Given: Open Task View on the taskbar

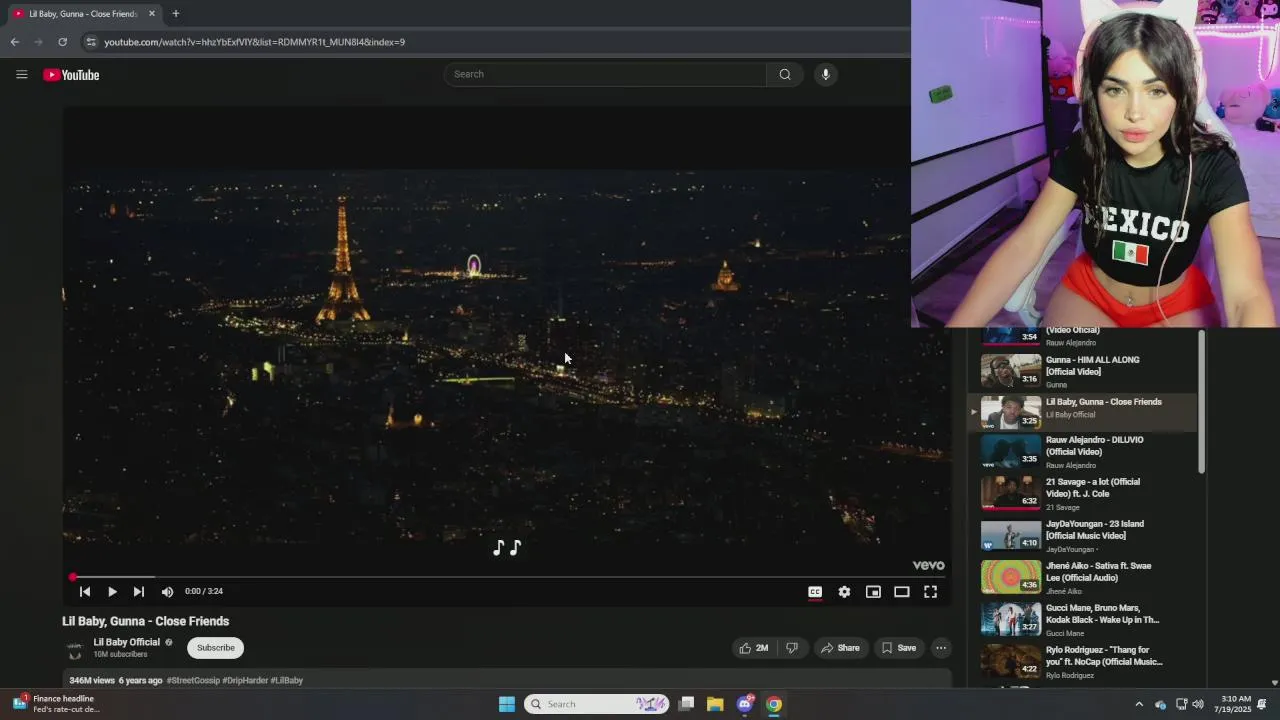Looking at the screenshot, I should [686, 704].
